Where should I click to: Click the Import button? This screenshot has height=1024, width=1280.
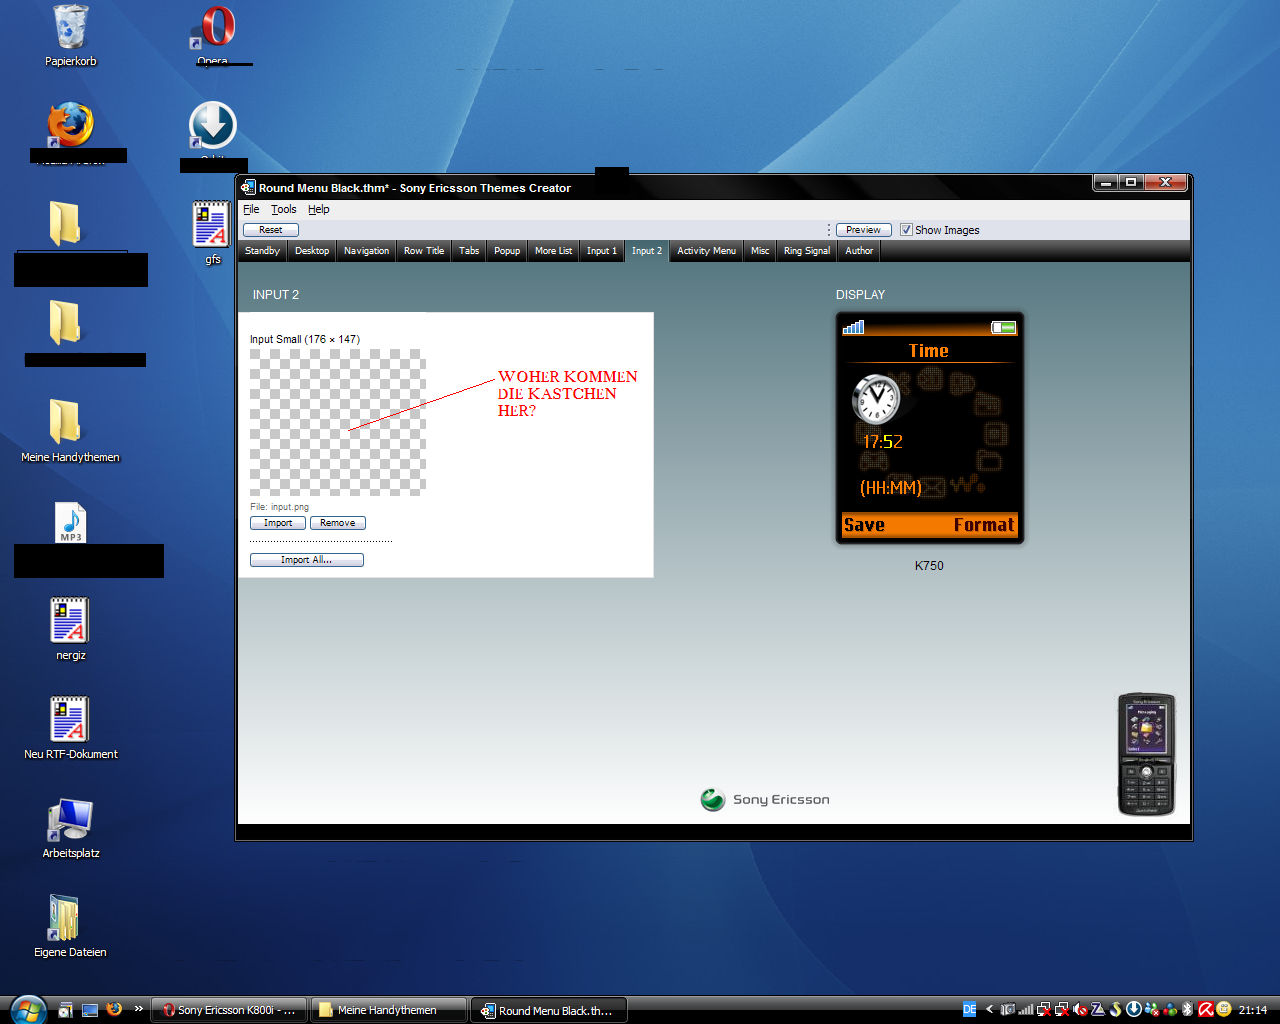(x=278, y=523)
